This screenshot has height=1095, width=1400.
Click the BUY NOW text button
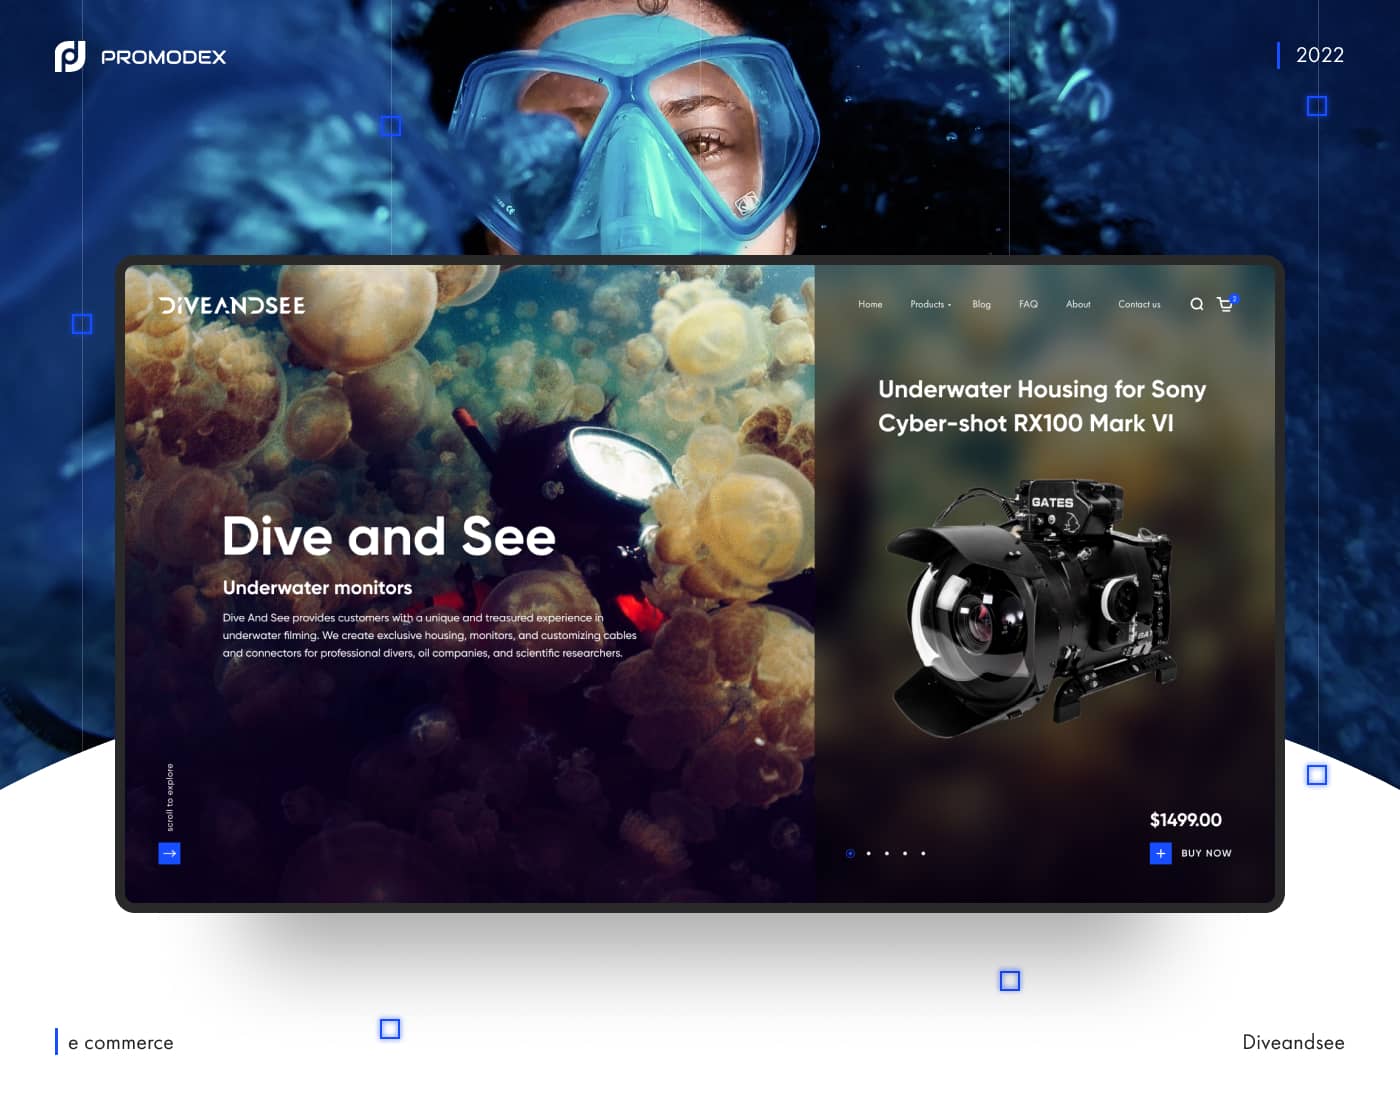click(1206, 853)
